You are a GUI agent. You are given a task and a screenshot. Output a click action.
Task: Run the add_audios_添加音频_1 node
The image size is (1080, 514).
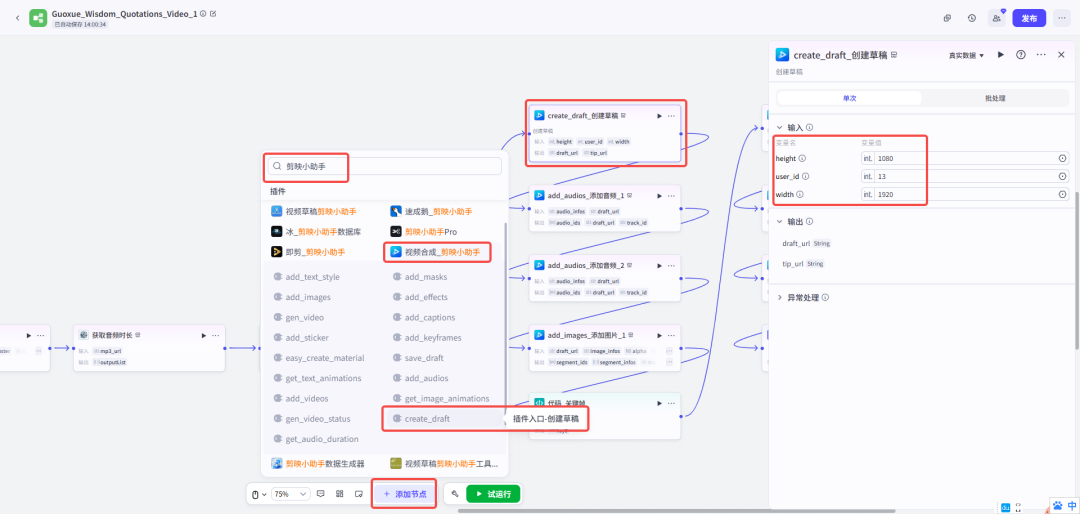pyautogui.click(x=658, y=196)
